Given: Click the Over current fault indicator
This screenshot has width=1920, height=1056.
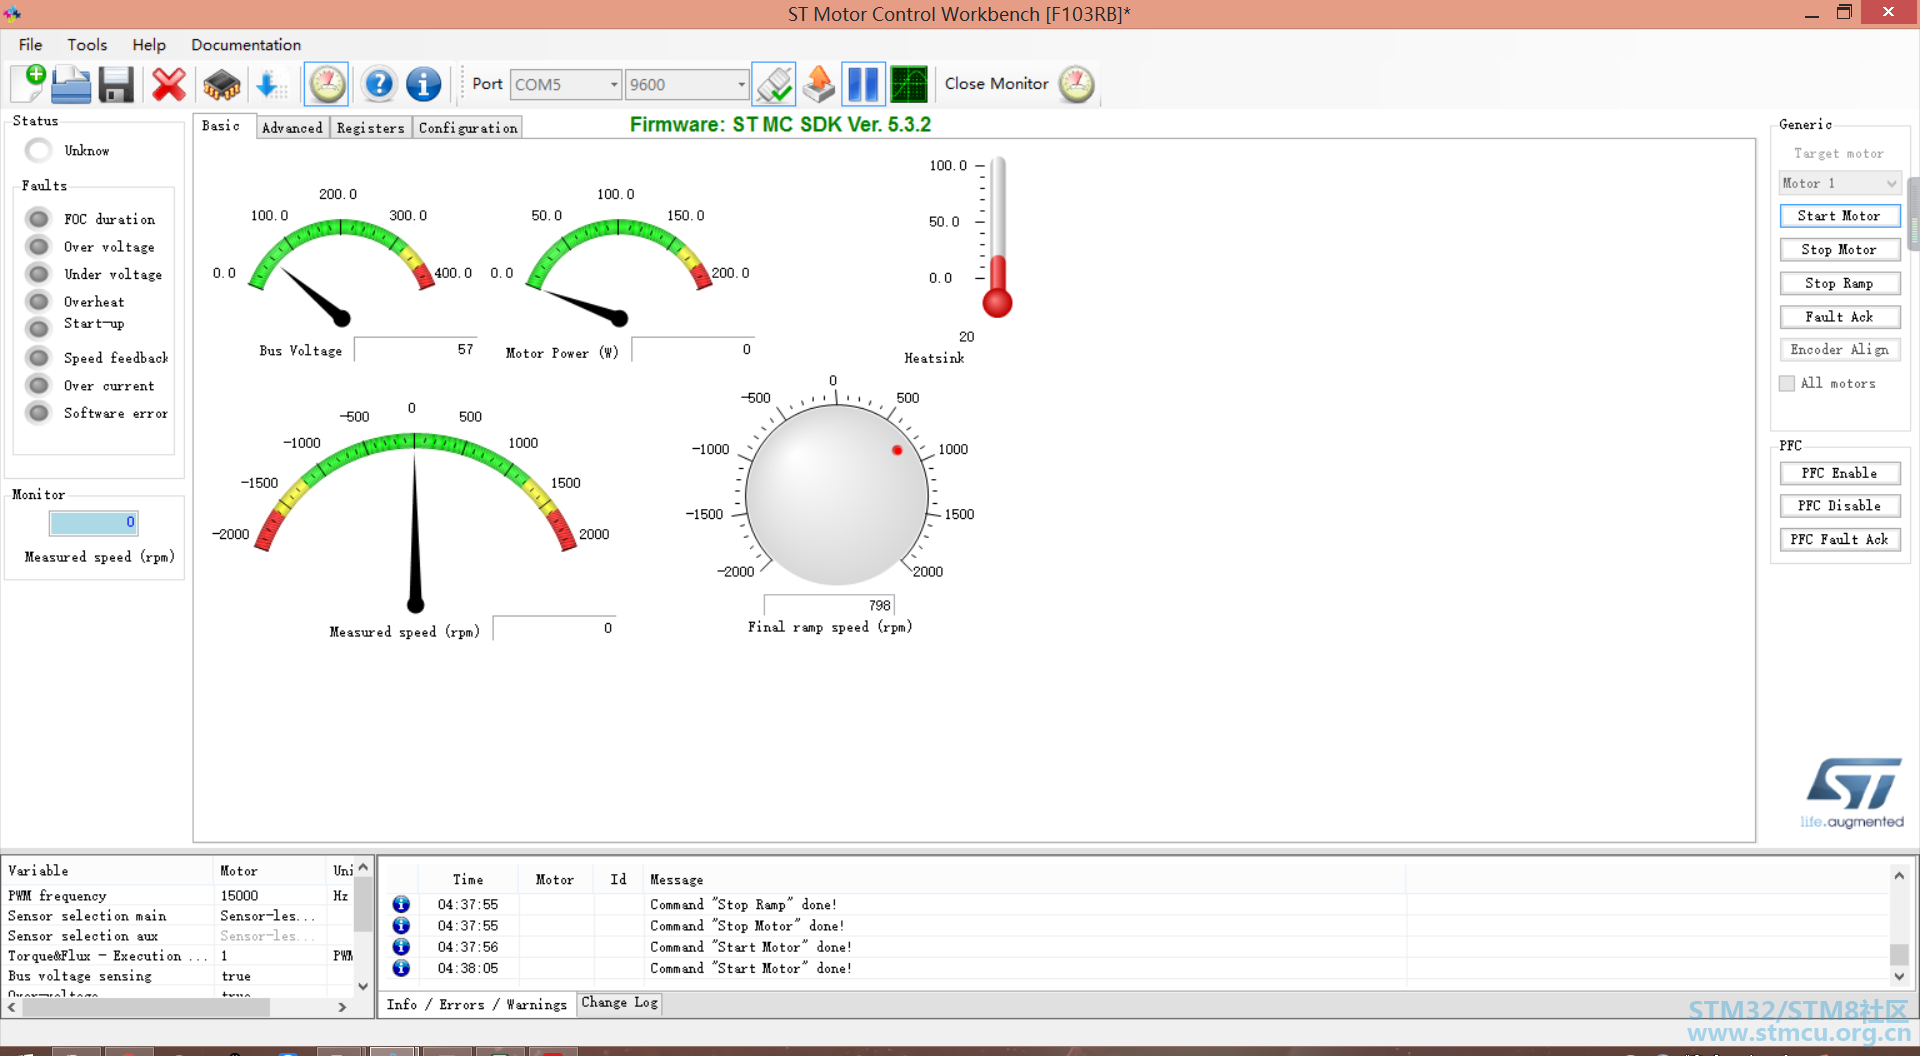Looking at the screenshot, I should tap(38, 385).
